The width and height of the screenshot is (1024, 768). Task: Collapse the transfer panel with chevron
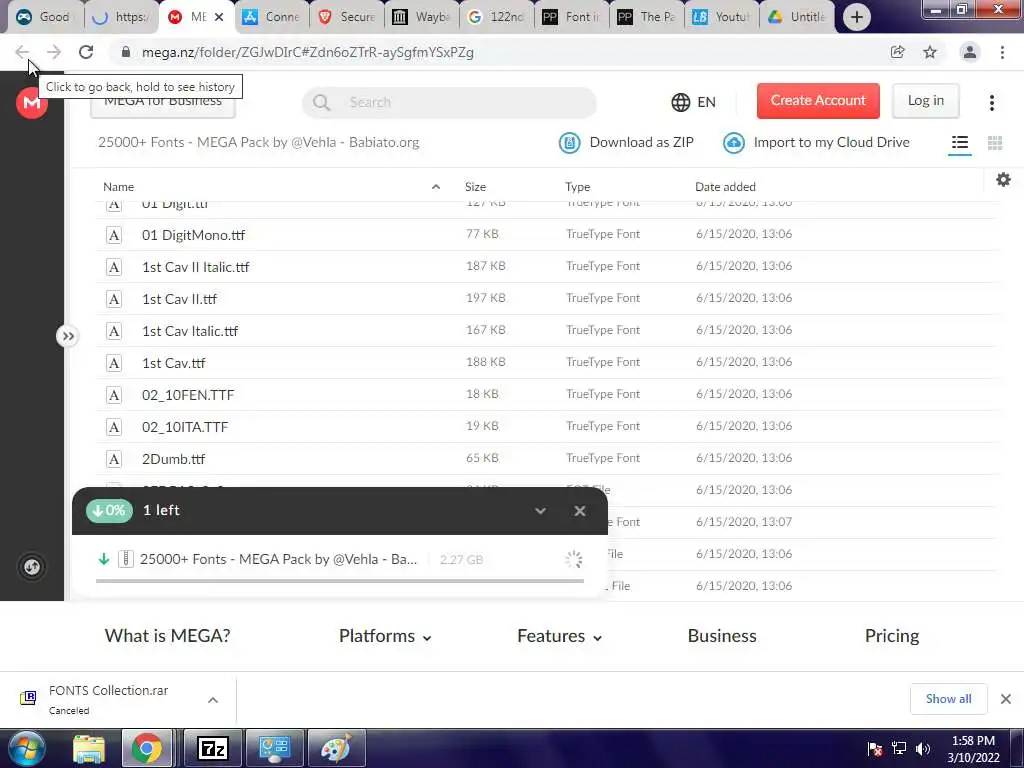coord(540,511)
